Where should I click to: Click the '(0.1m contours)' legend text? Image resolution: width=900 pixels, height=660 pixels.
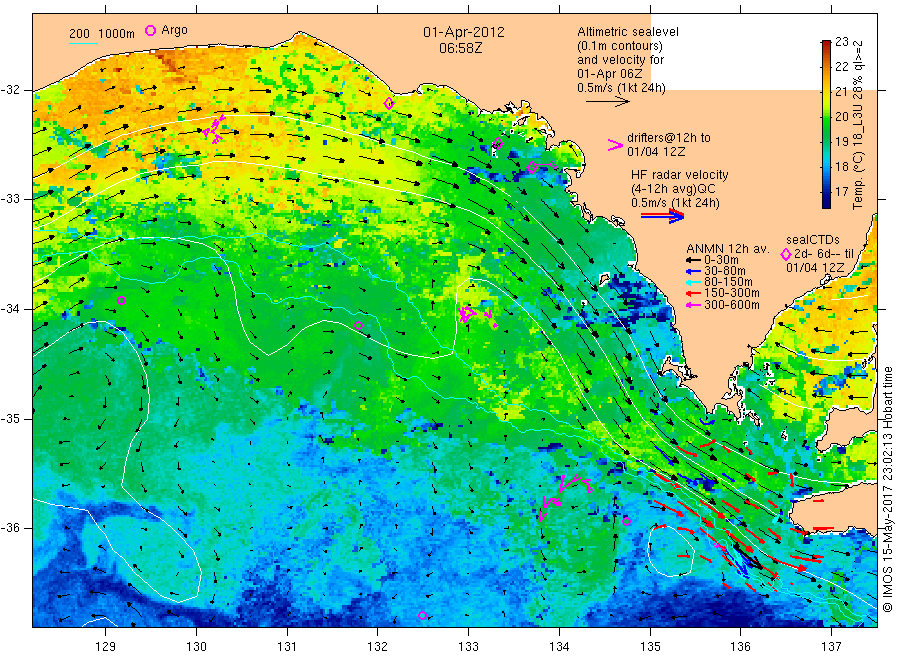620,46
